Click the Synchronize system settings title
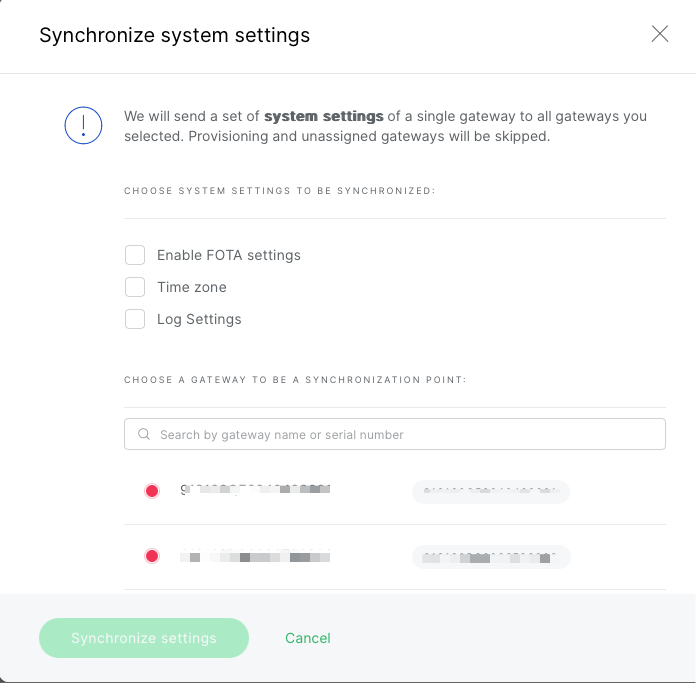The image size is (696, 683). (x=174, y=35)
